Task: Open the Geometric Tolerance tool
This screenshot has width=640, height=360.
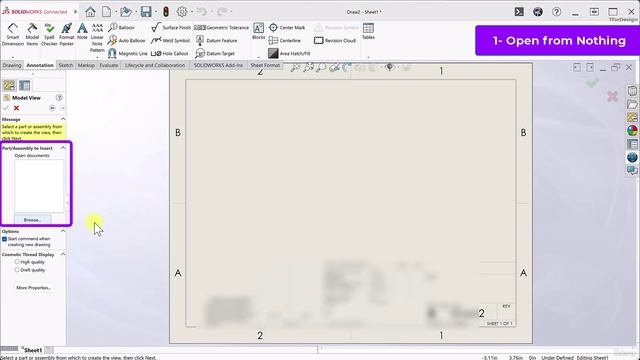Action: coord(221,27)
